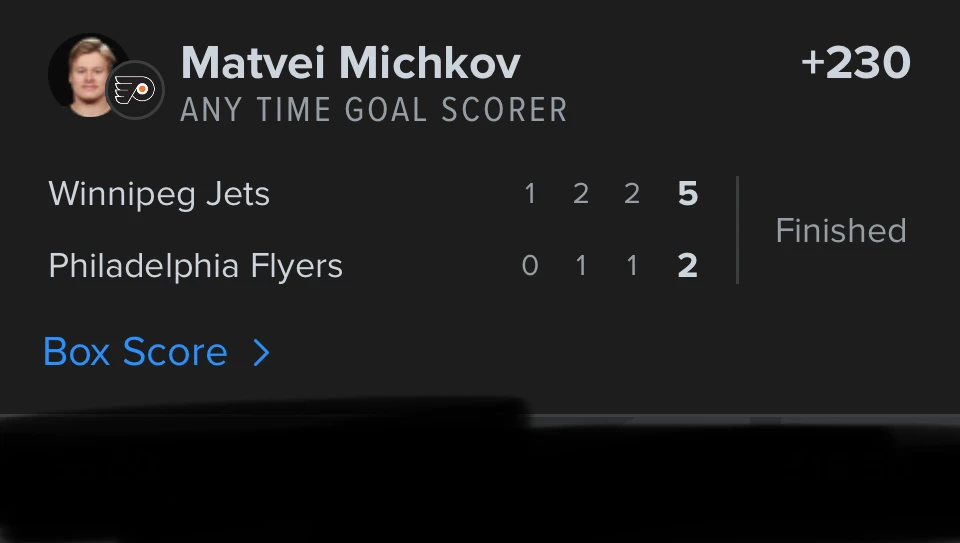Click the vertical divider beside Finished

737,230
